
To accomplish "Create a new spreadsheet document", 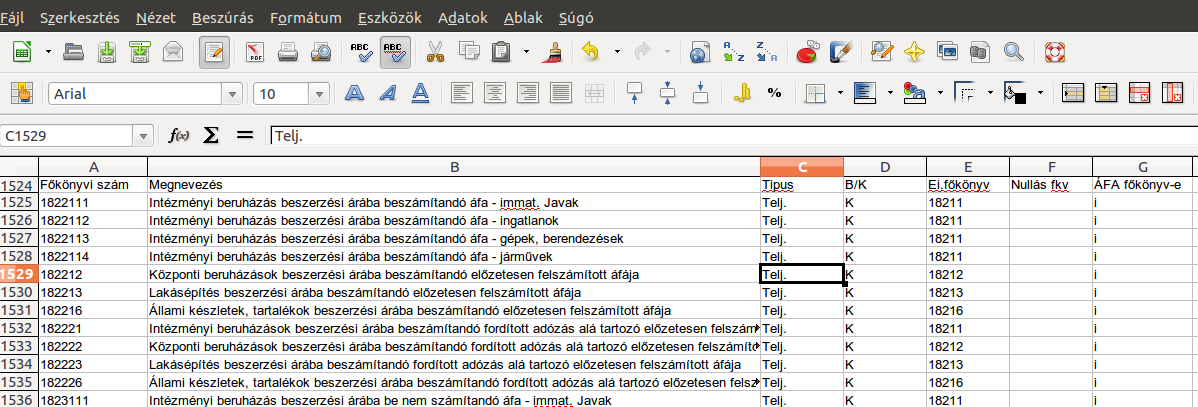I will click(23, 52).
